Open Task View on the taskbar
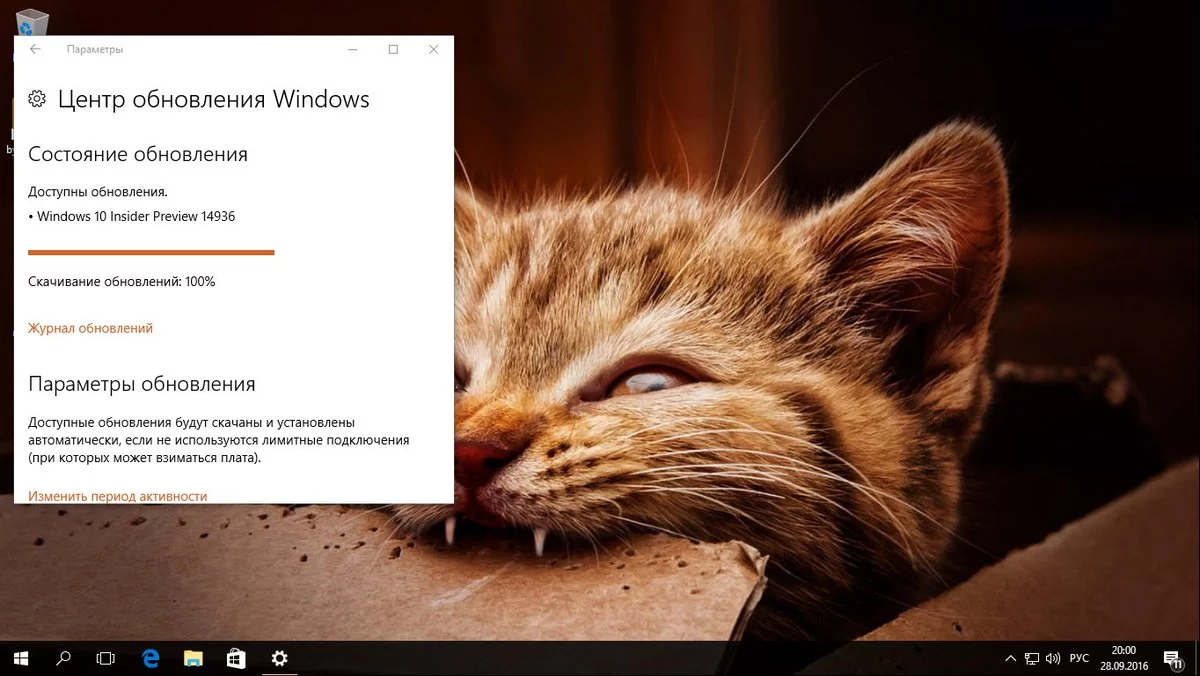1200x676 pixels. coord(105,658)
